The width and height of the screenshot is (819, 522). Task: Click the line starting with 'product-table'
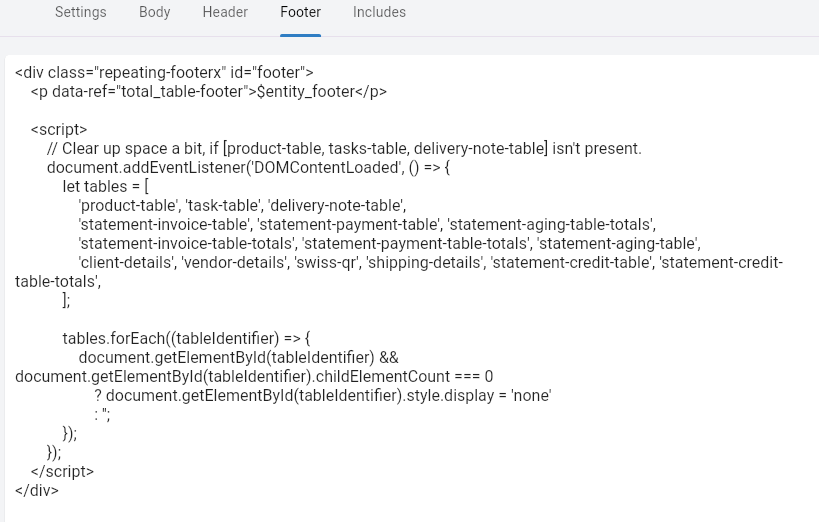[x=241, y=206]
